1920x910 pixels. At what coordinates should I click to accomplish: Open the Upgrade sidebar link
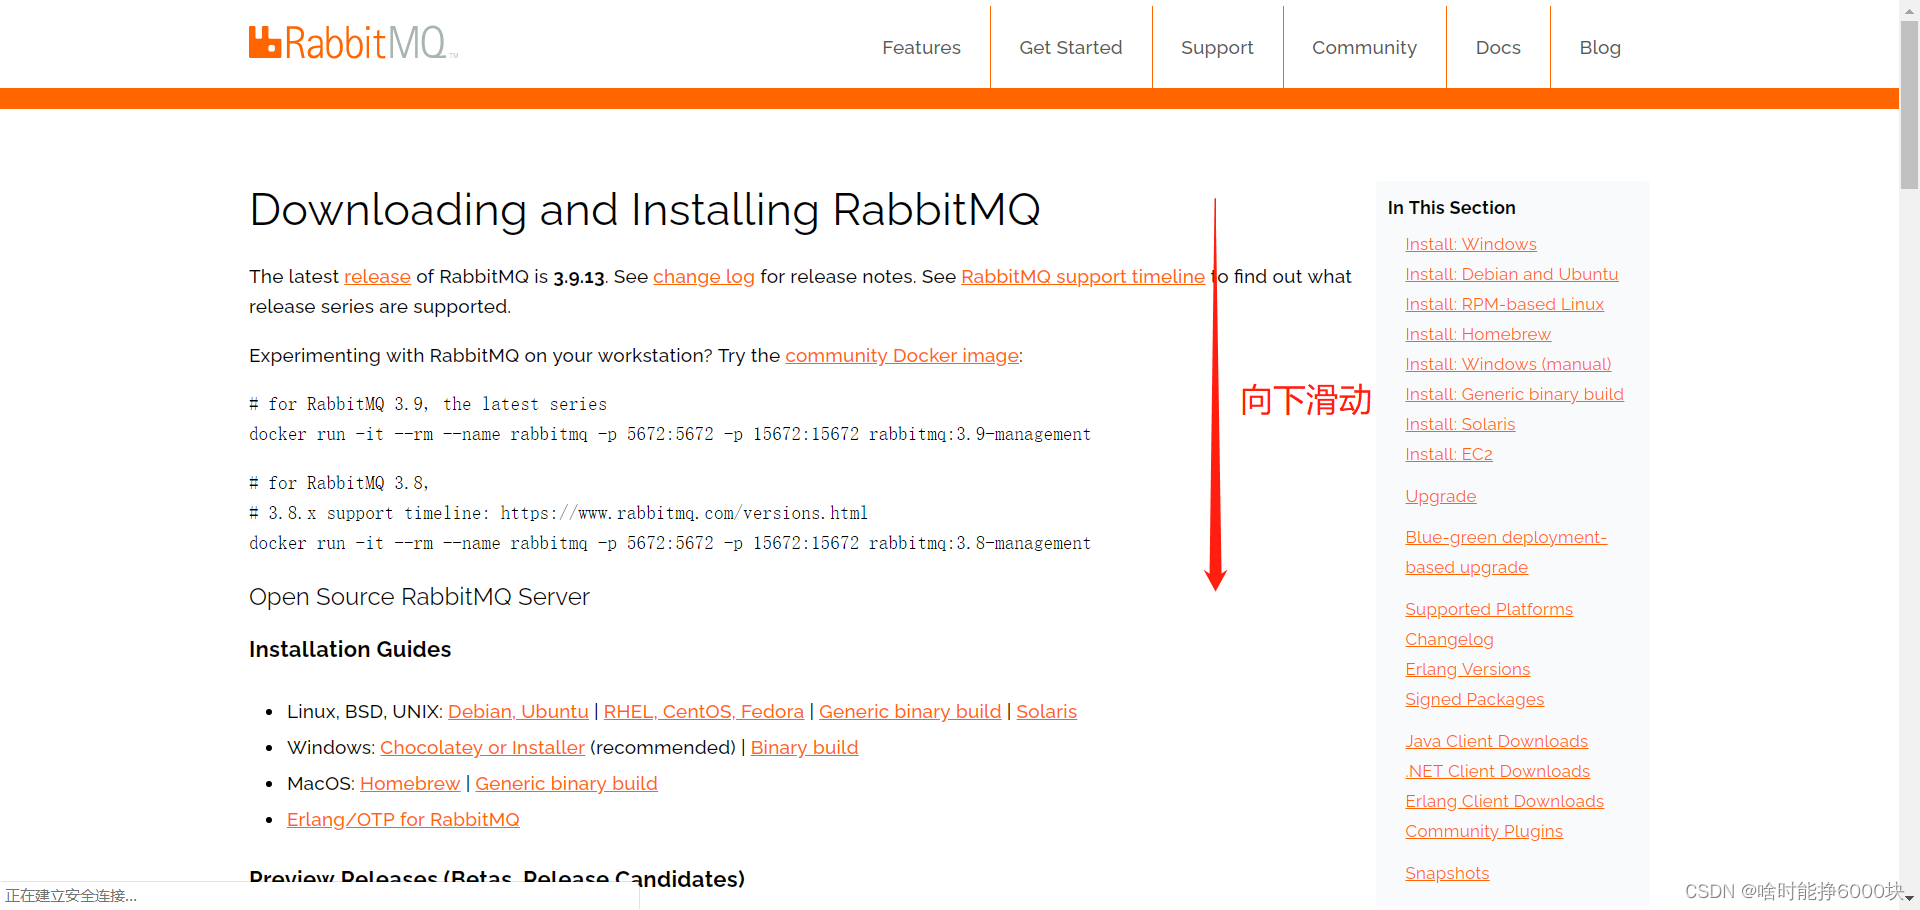pyautogui.click(x=1440, y=496)
